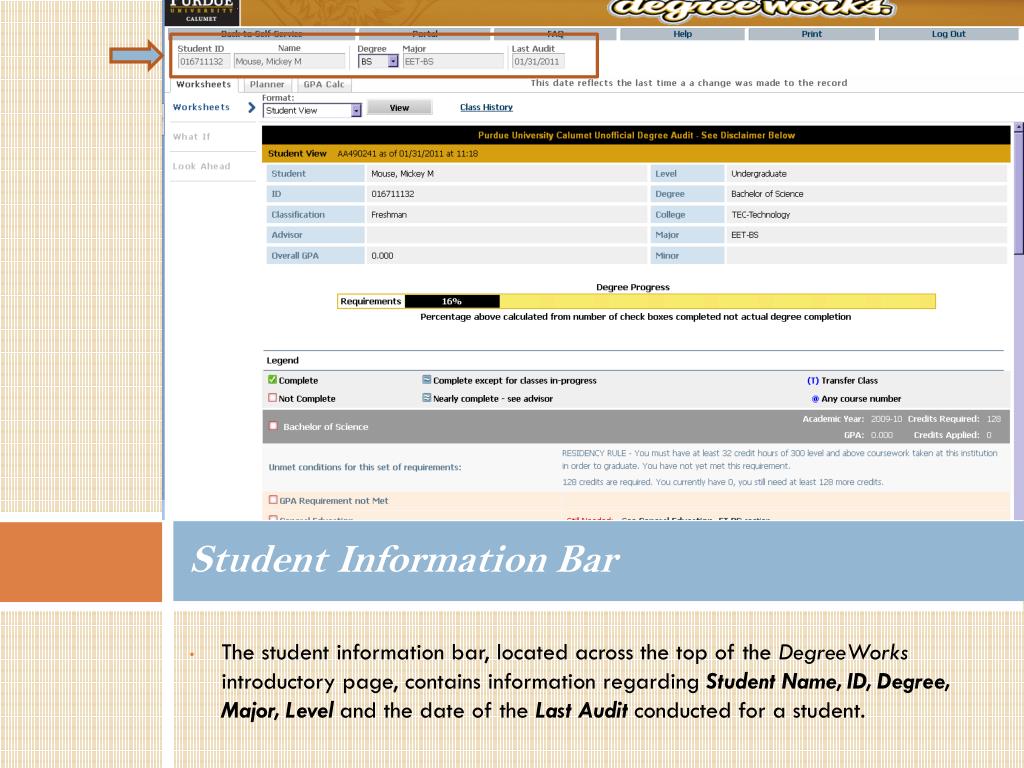Click the College value 'TEC-Technology'
This screenshot has height=768, width=1024.
[760, 214]
